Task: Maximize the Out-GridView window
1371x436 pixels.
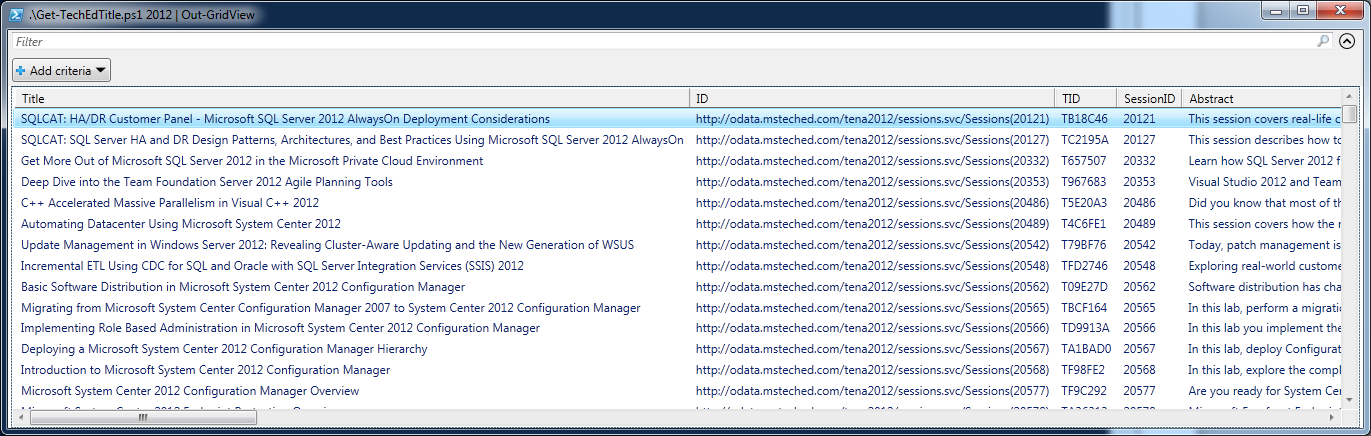Action: click(1302, 11)
